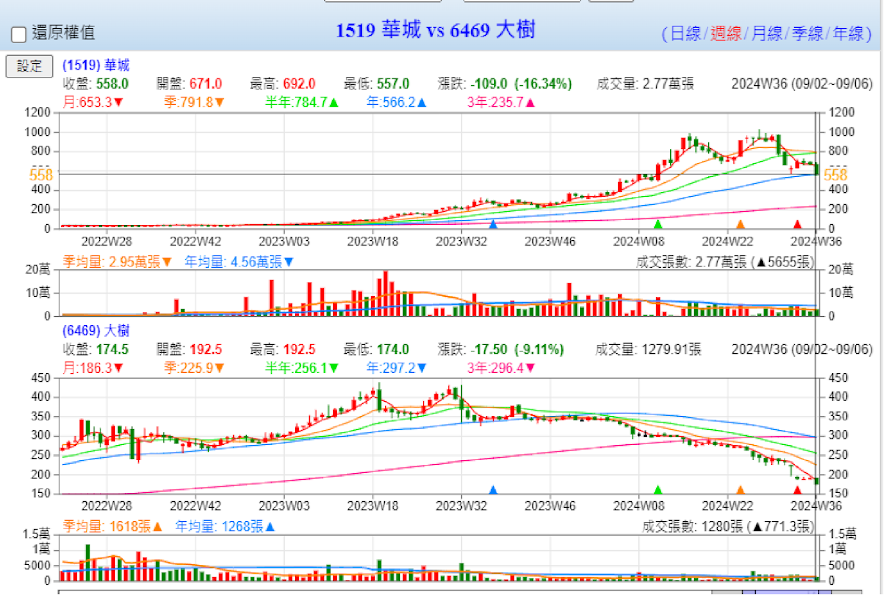
Task: Click green half-year marker in 大樹 price chart
Action: [x=658, y=490]
